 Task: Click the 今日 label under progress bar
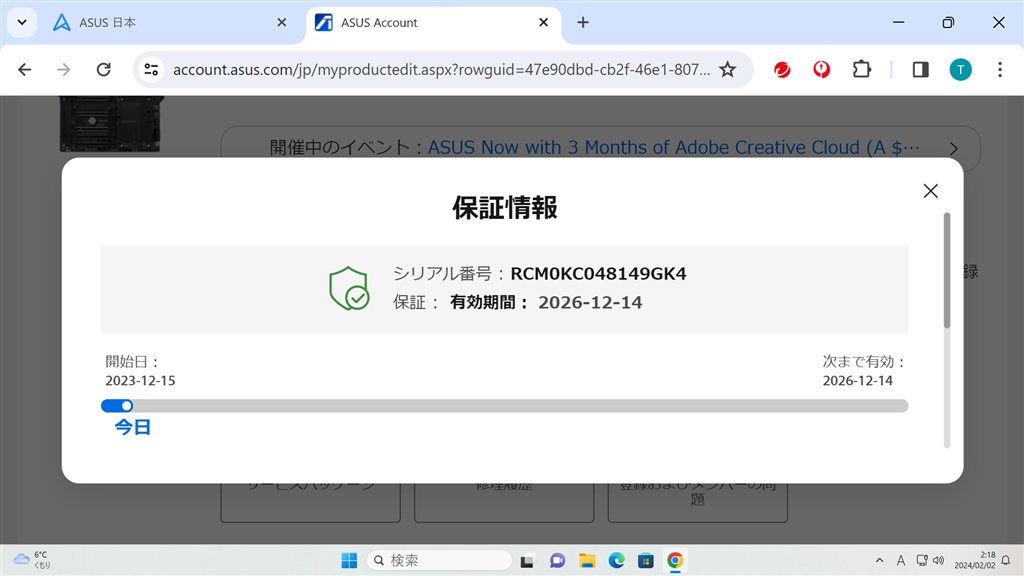[x=133, y=427]
